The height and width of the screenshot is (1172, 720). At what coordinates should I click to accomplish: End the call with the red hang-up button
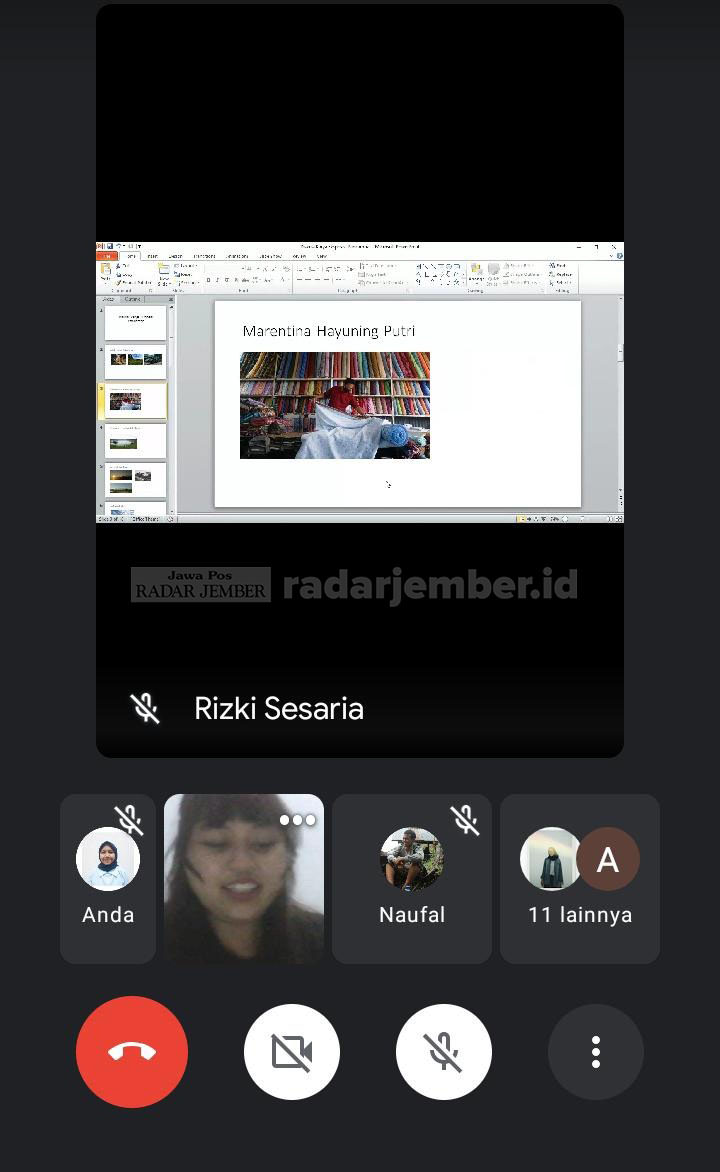point(132,1052)
